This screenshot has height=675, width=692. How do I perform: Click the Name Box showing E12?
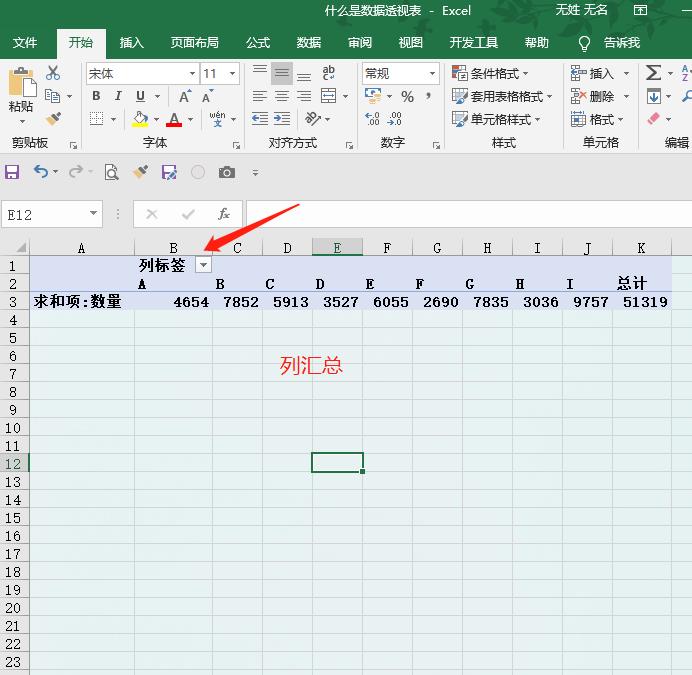click(x=52, y=215)
